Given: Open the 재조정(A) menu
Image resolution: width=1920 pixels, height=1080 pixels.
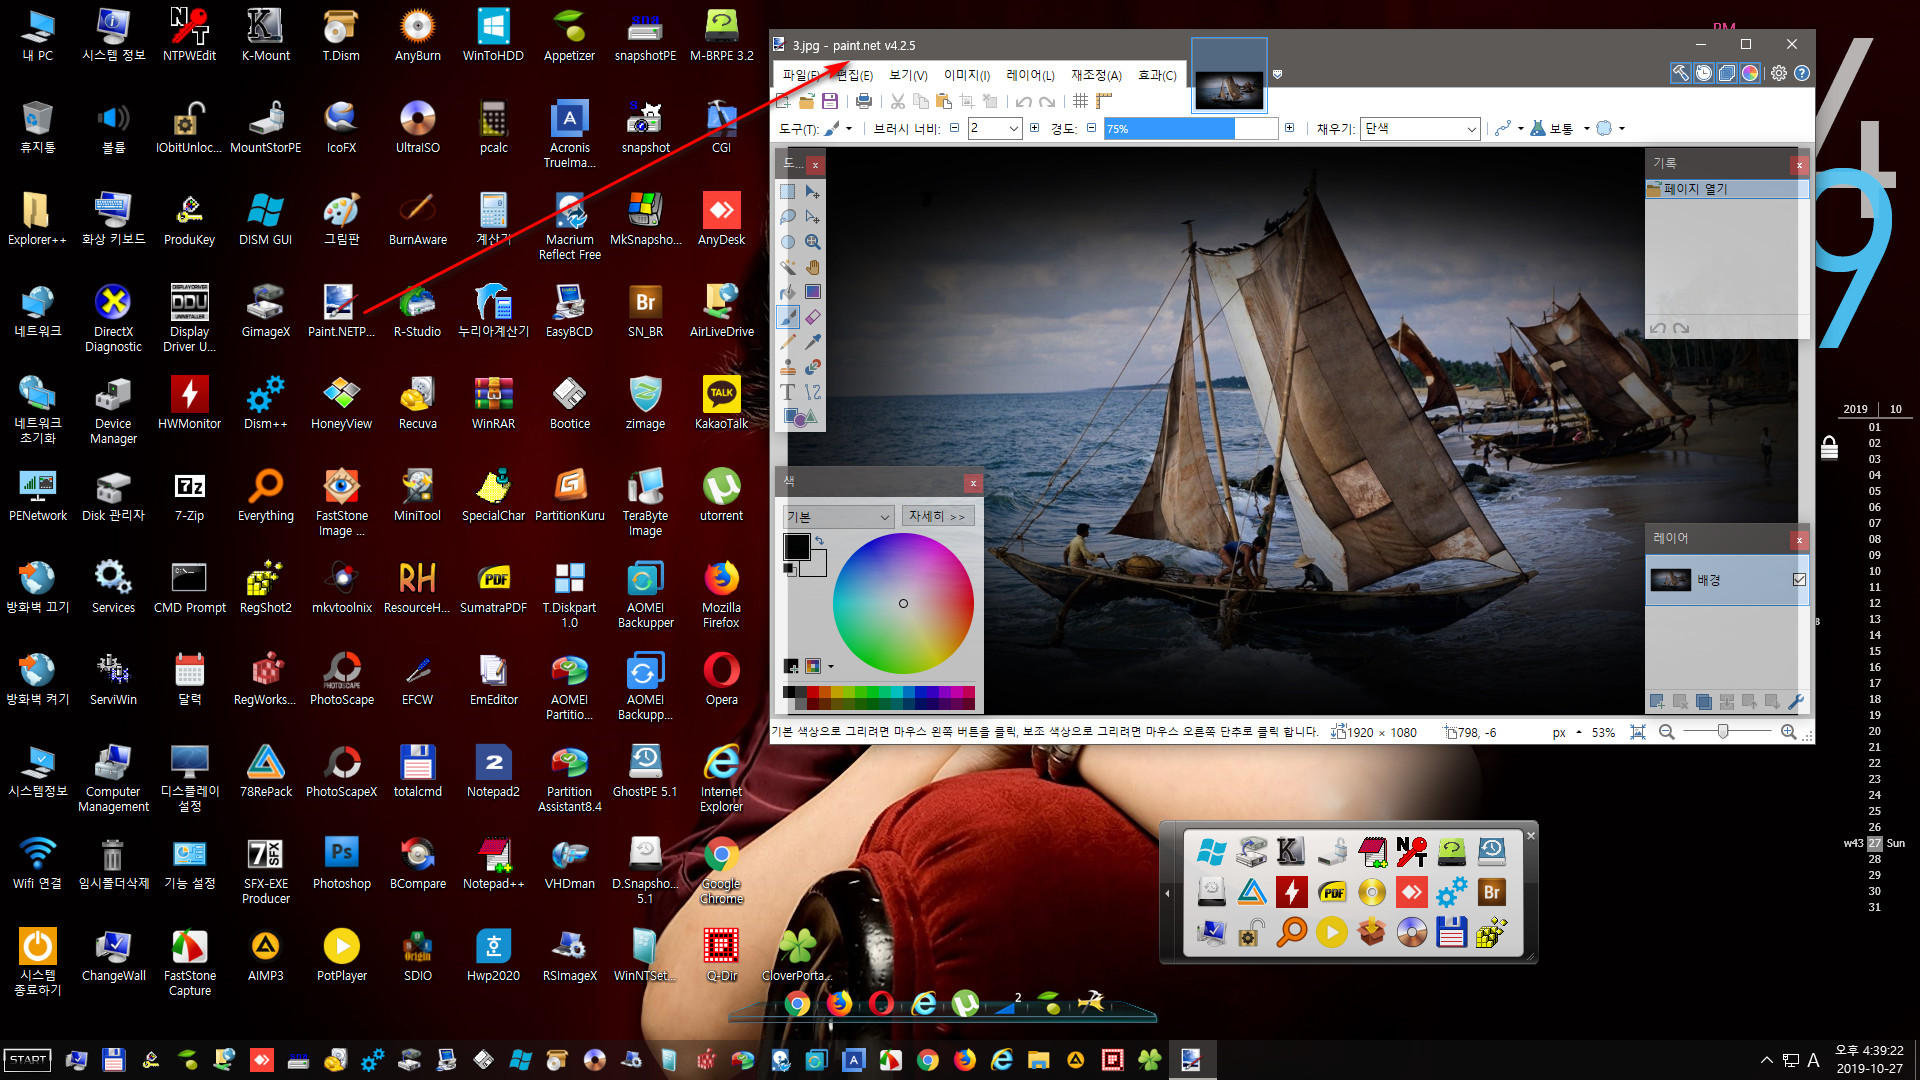Looking at the screenshot, I should click(x=1096, y=75).
